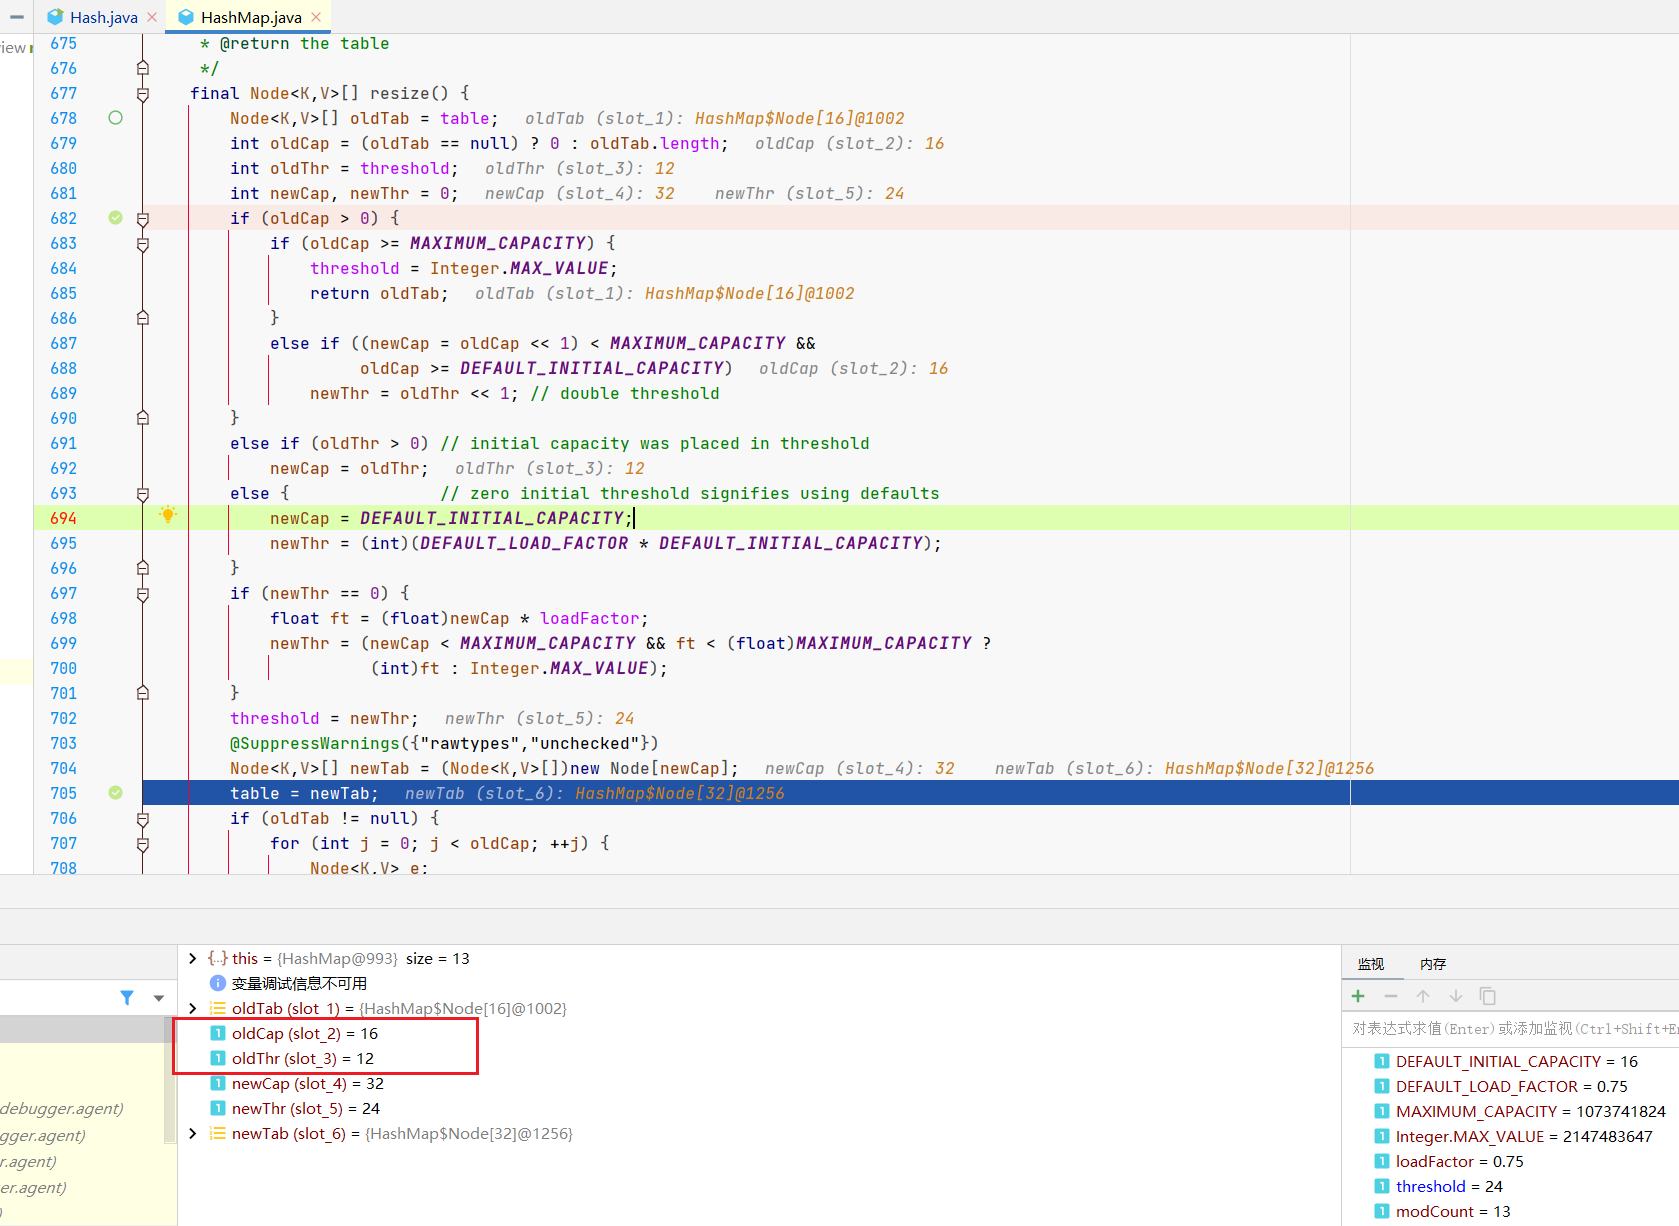Toggle the breakpoint on line 705

coord(116,793)
